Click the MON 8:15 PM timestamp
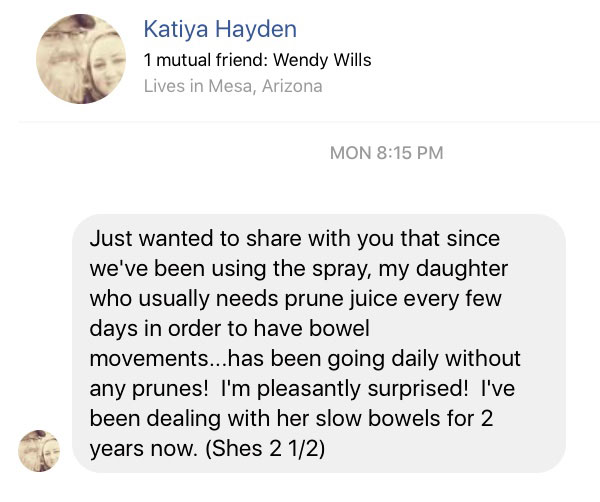 coord(386,153)
